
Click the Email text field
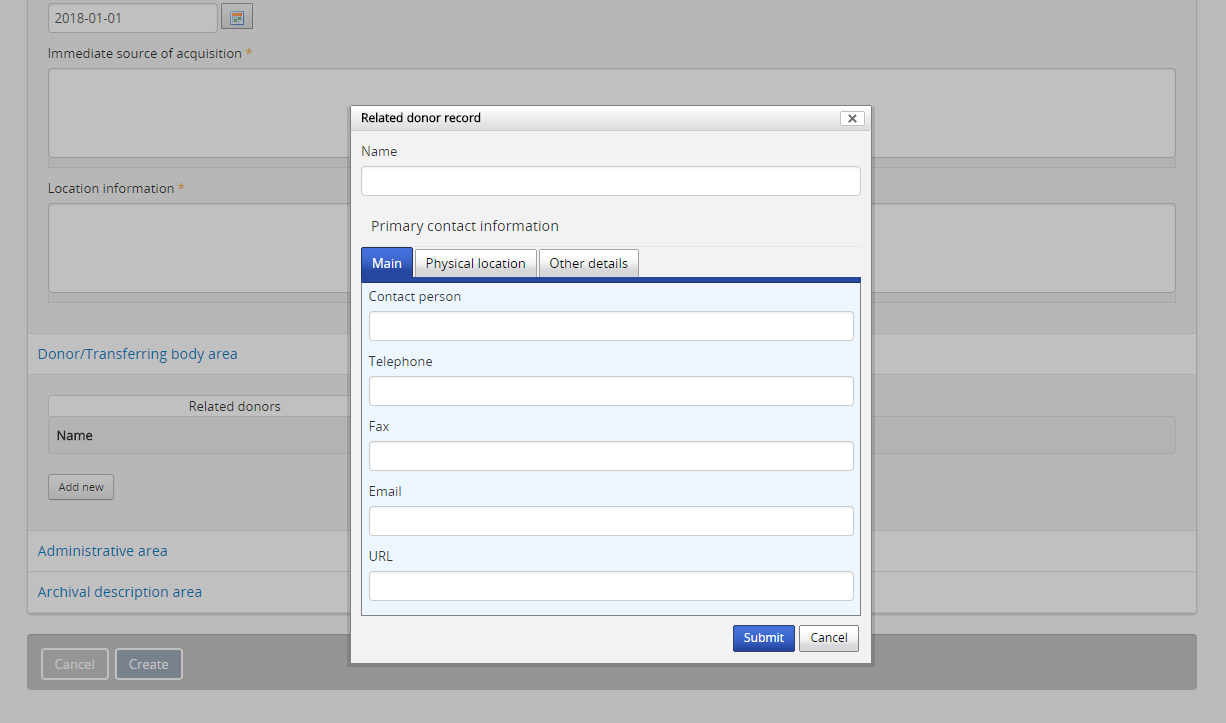point(610,521)
